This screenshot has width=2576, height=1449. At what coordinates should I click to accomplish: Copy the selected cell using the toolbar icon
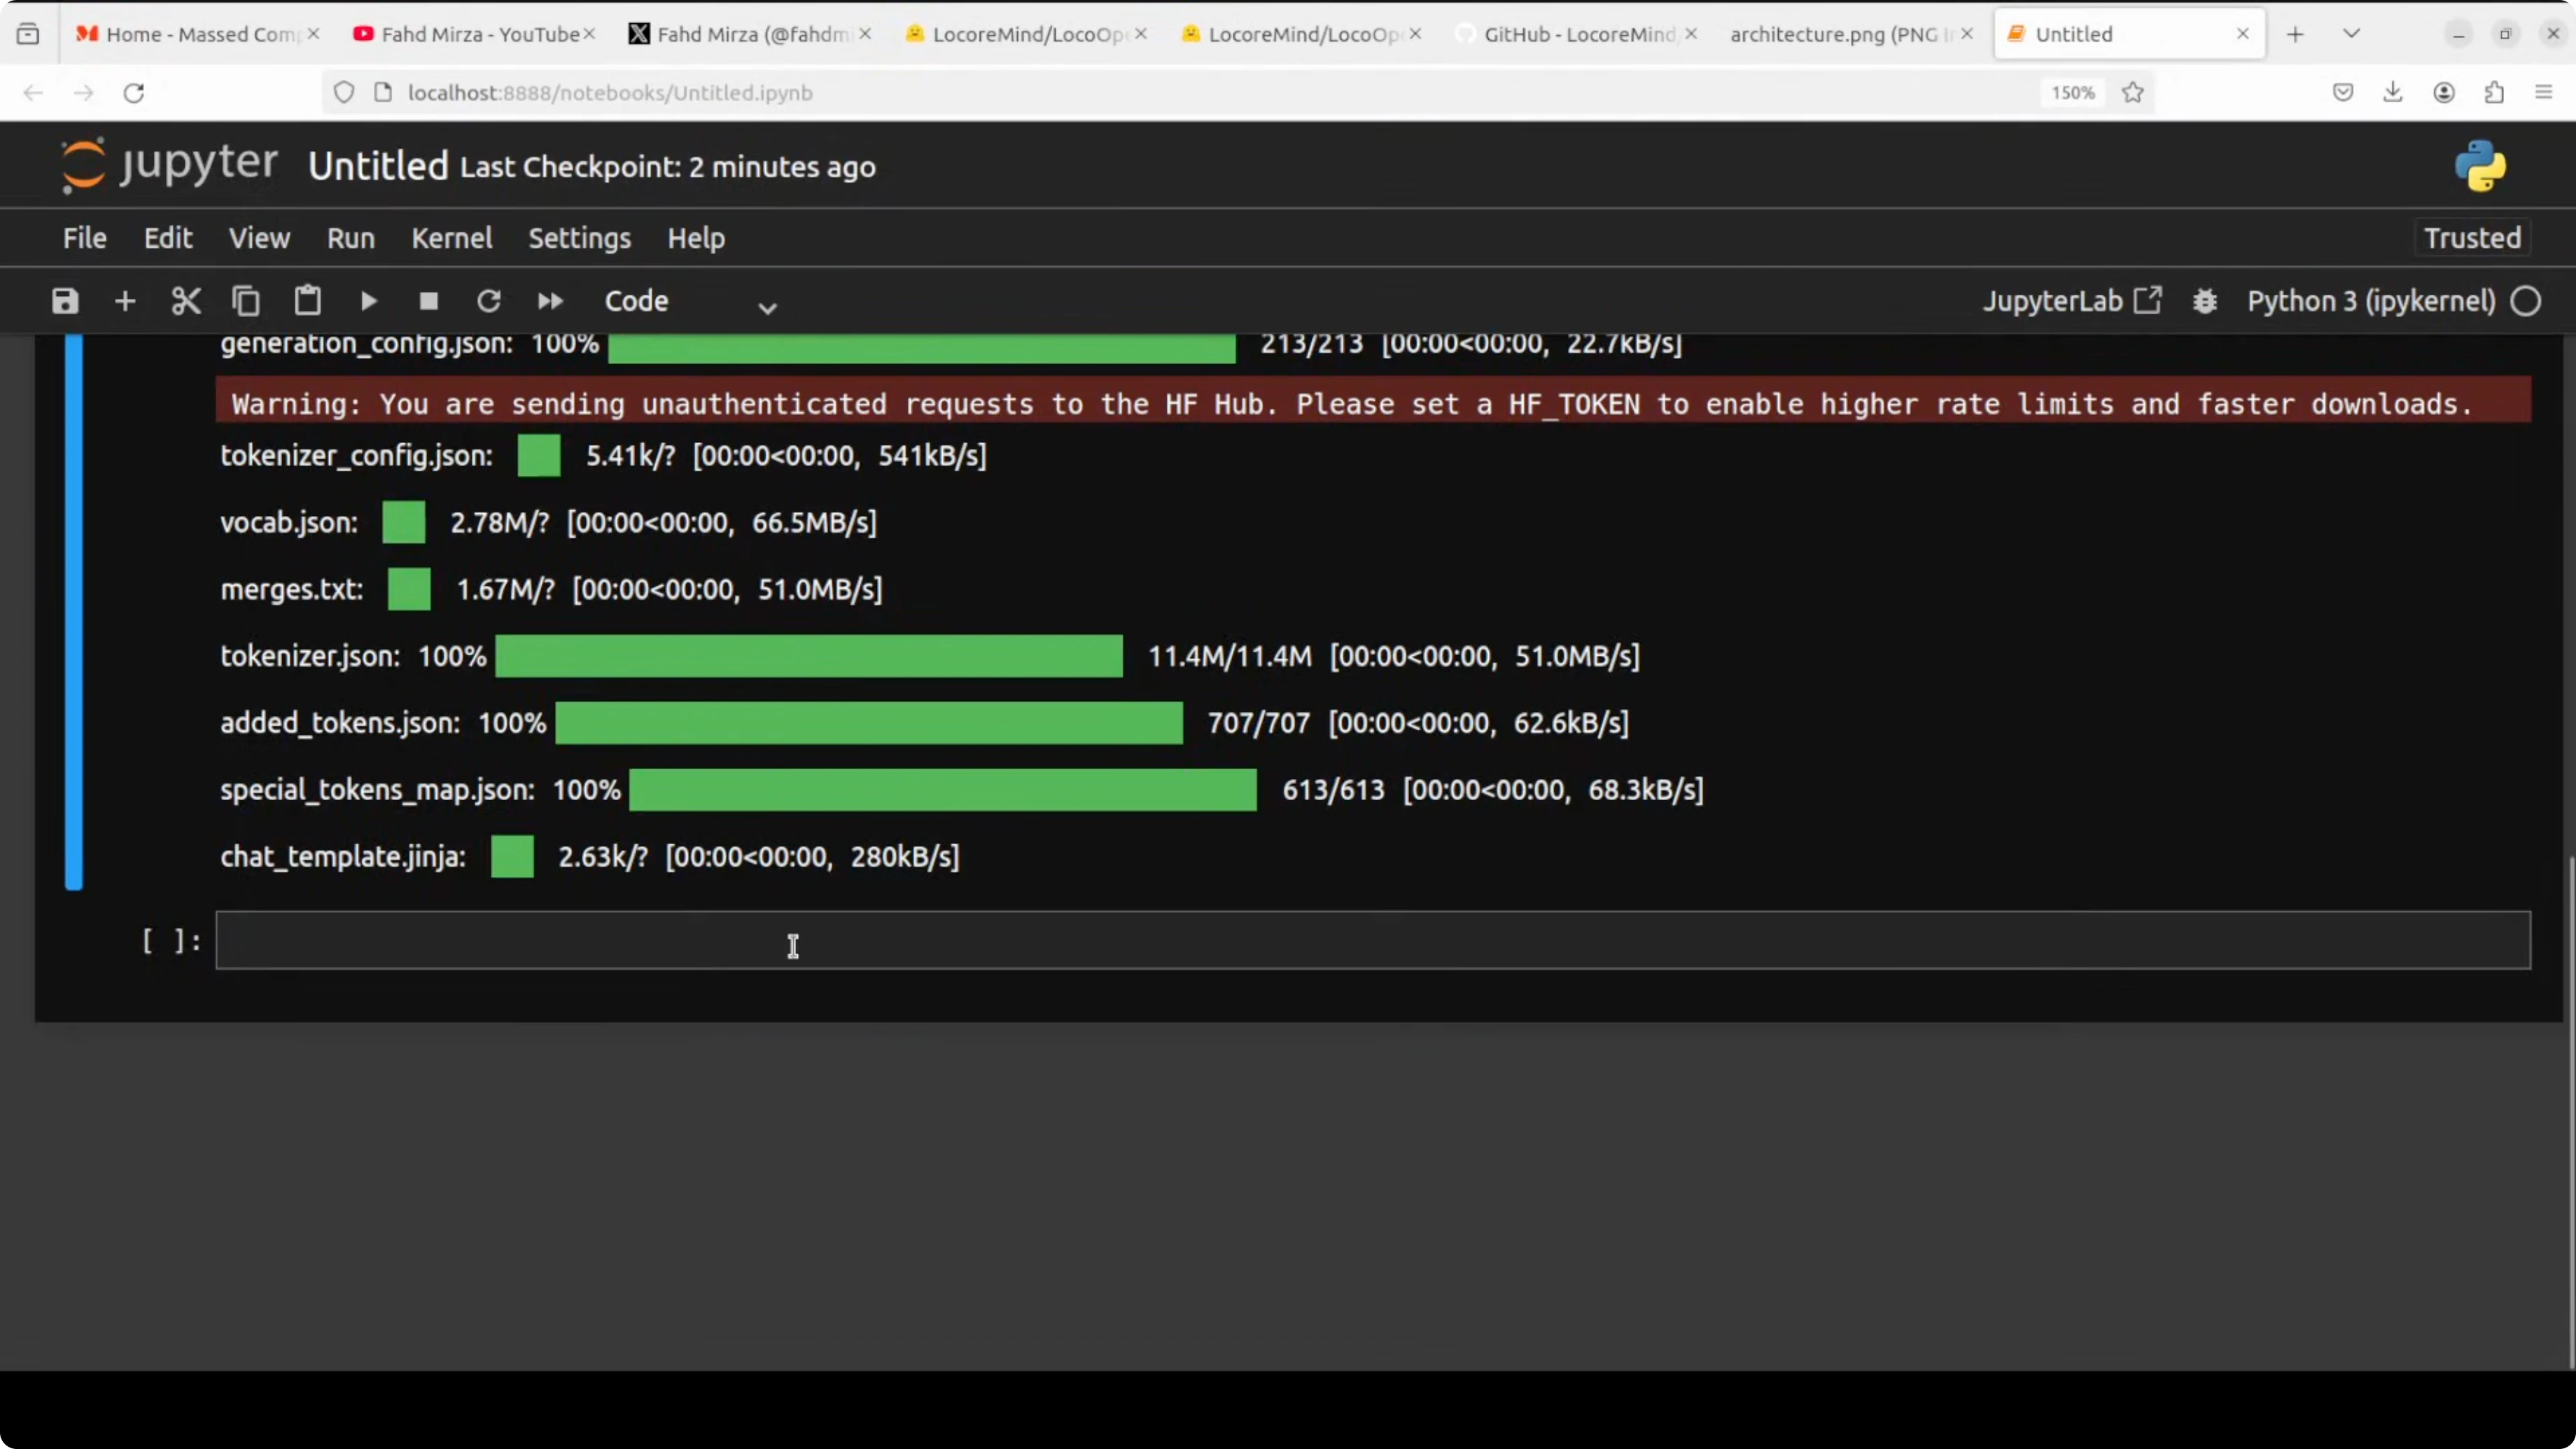tap(246, 301)
